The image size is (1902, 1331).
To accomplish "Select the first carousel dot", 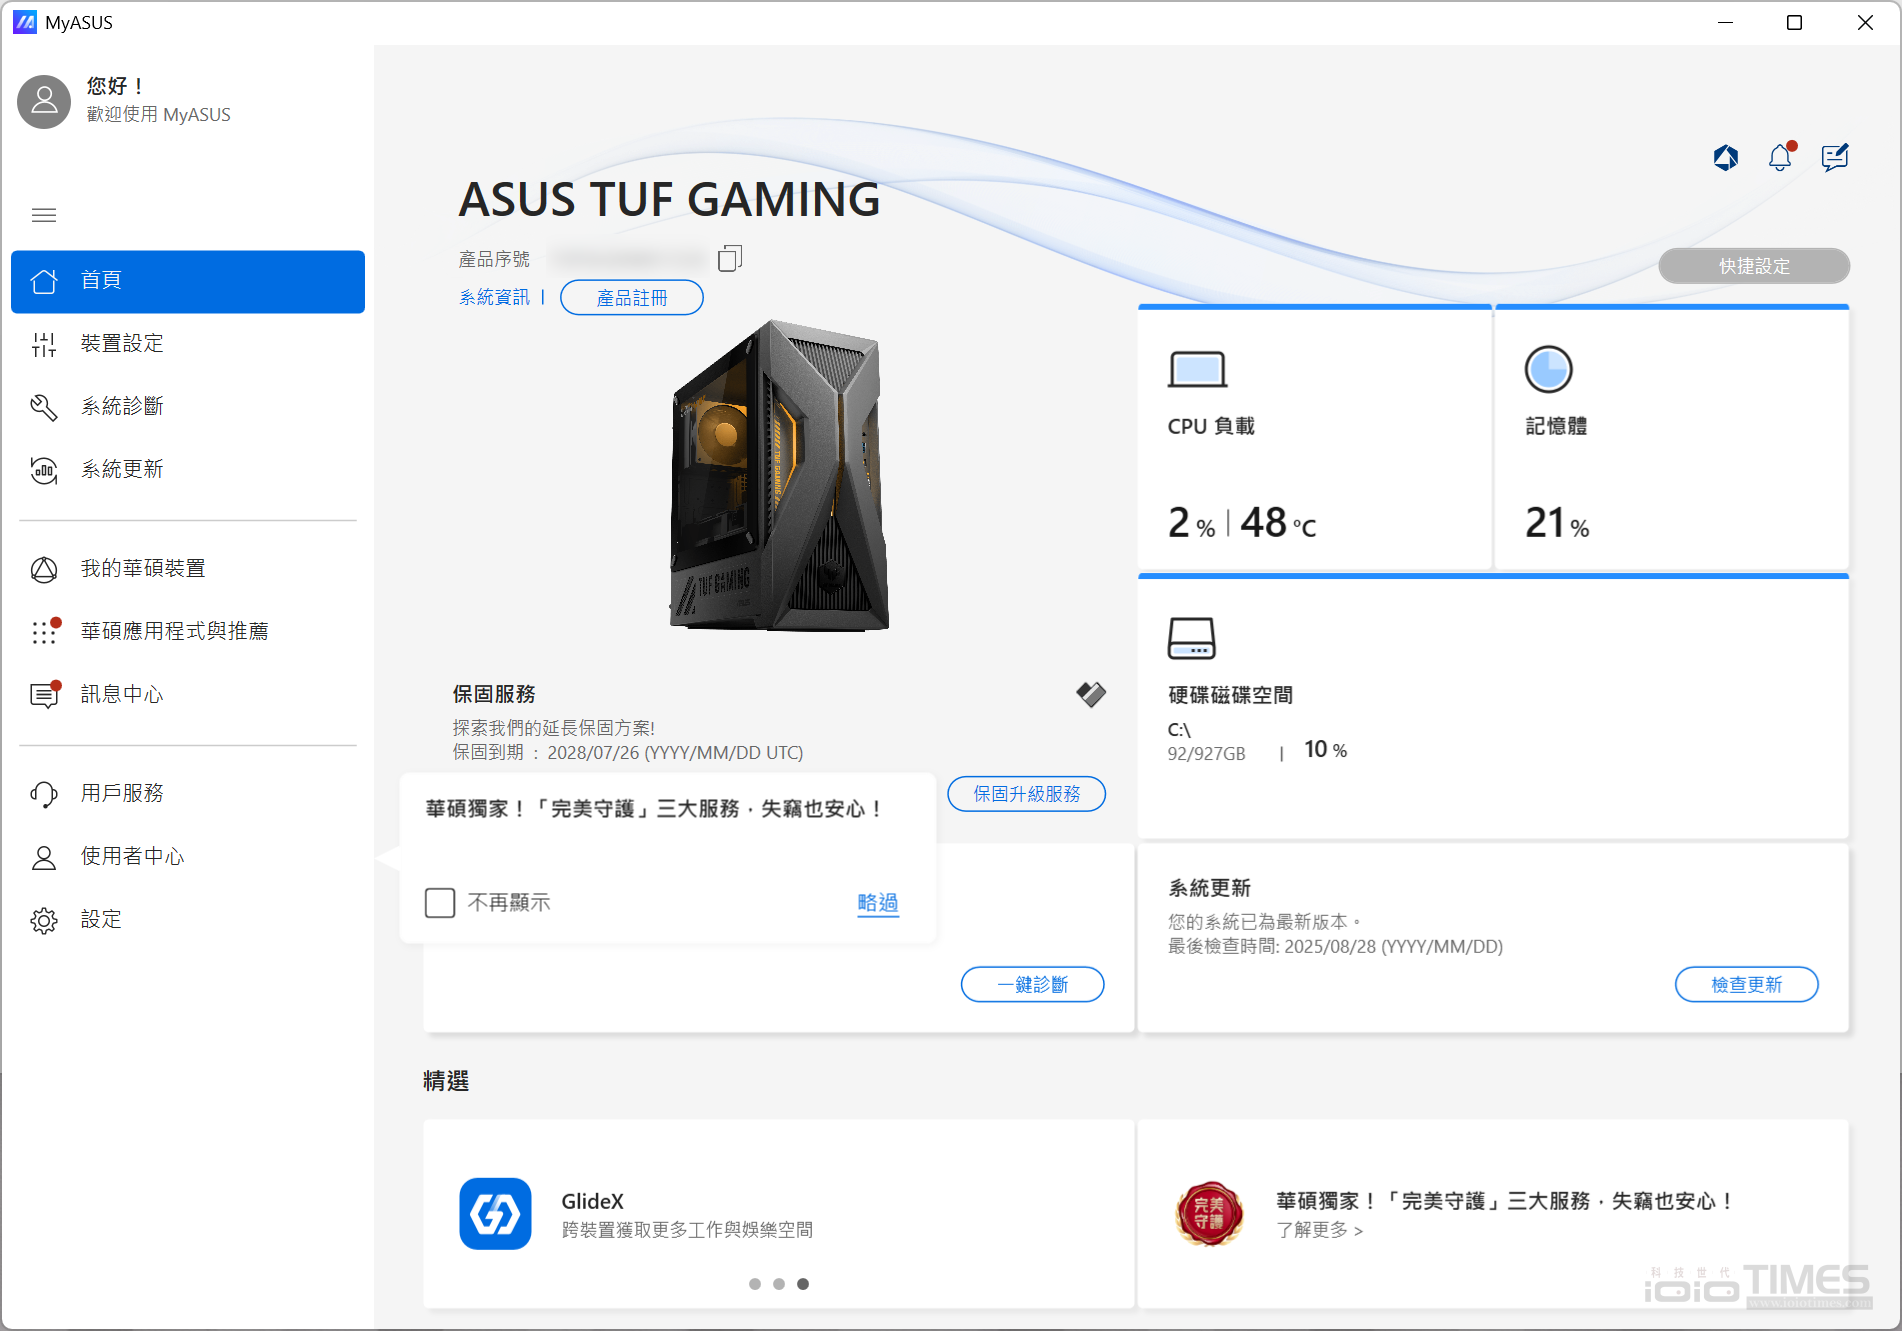I will click(755, 1284).
